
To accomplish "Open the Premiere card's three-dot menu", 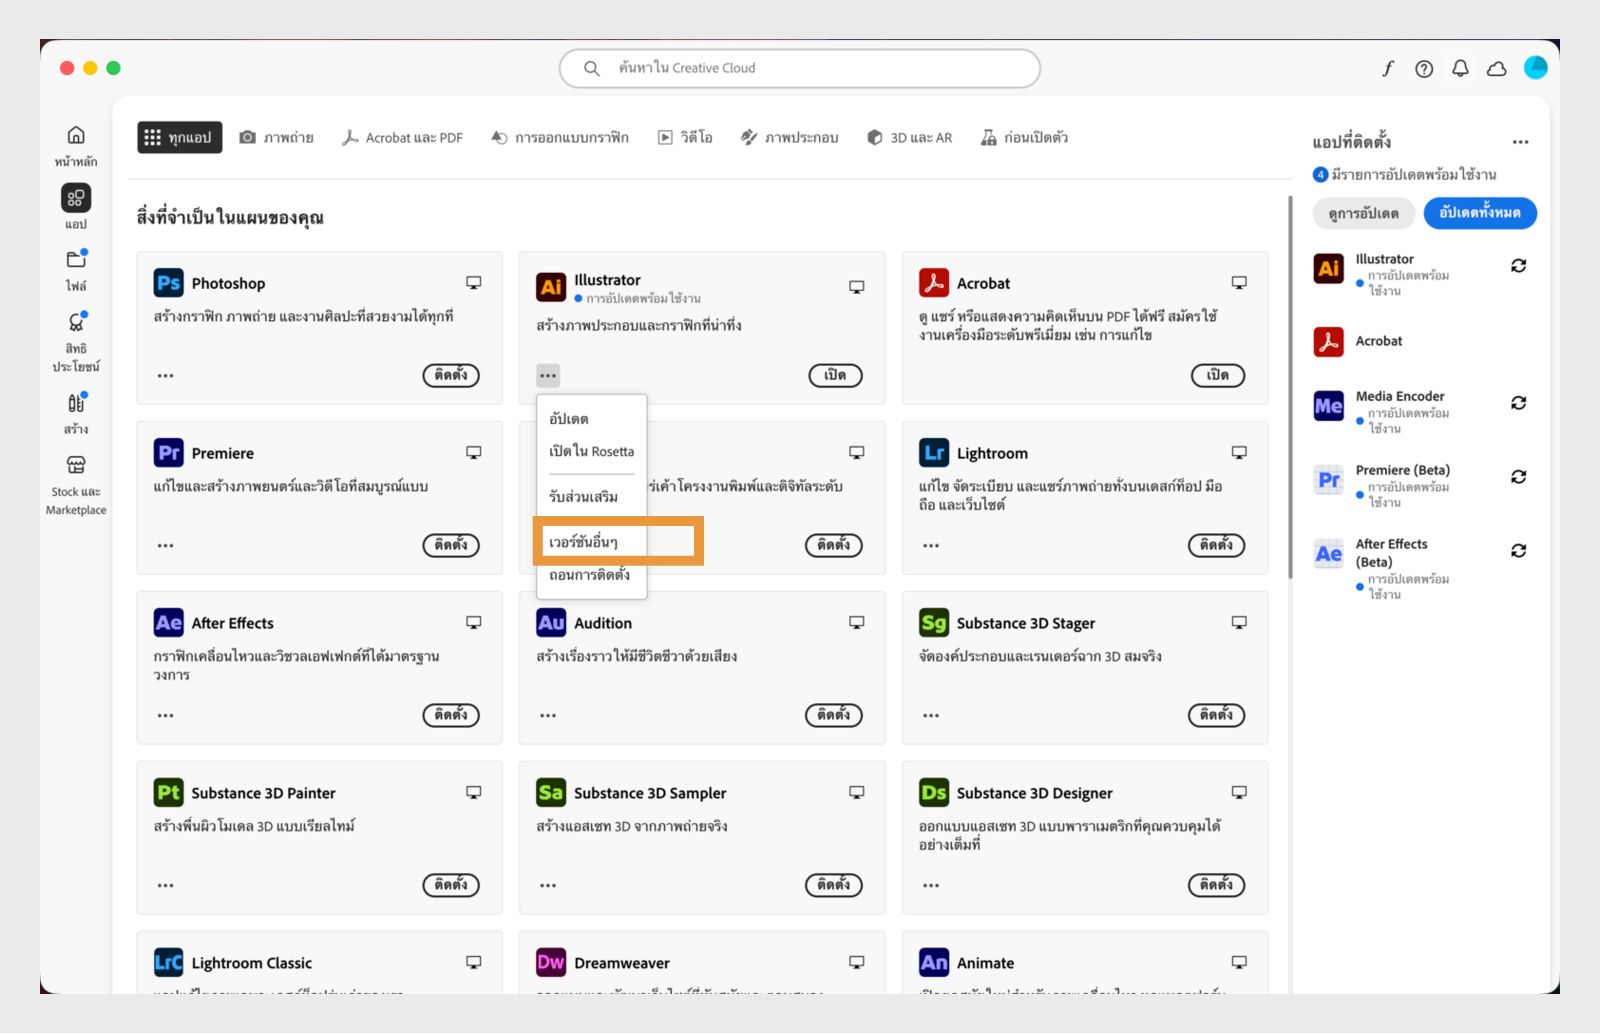I will pyautogui.click(x=166, y=546).
